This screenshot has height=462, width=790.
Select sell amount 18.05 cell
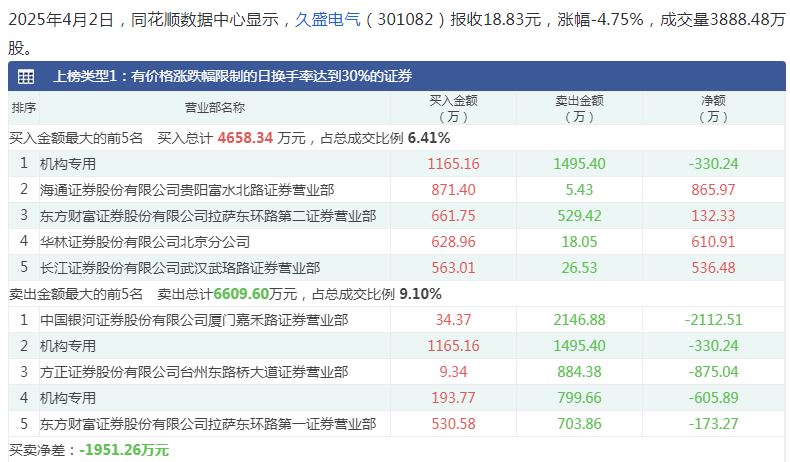[x=579, y=242]
